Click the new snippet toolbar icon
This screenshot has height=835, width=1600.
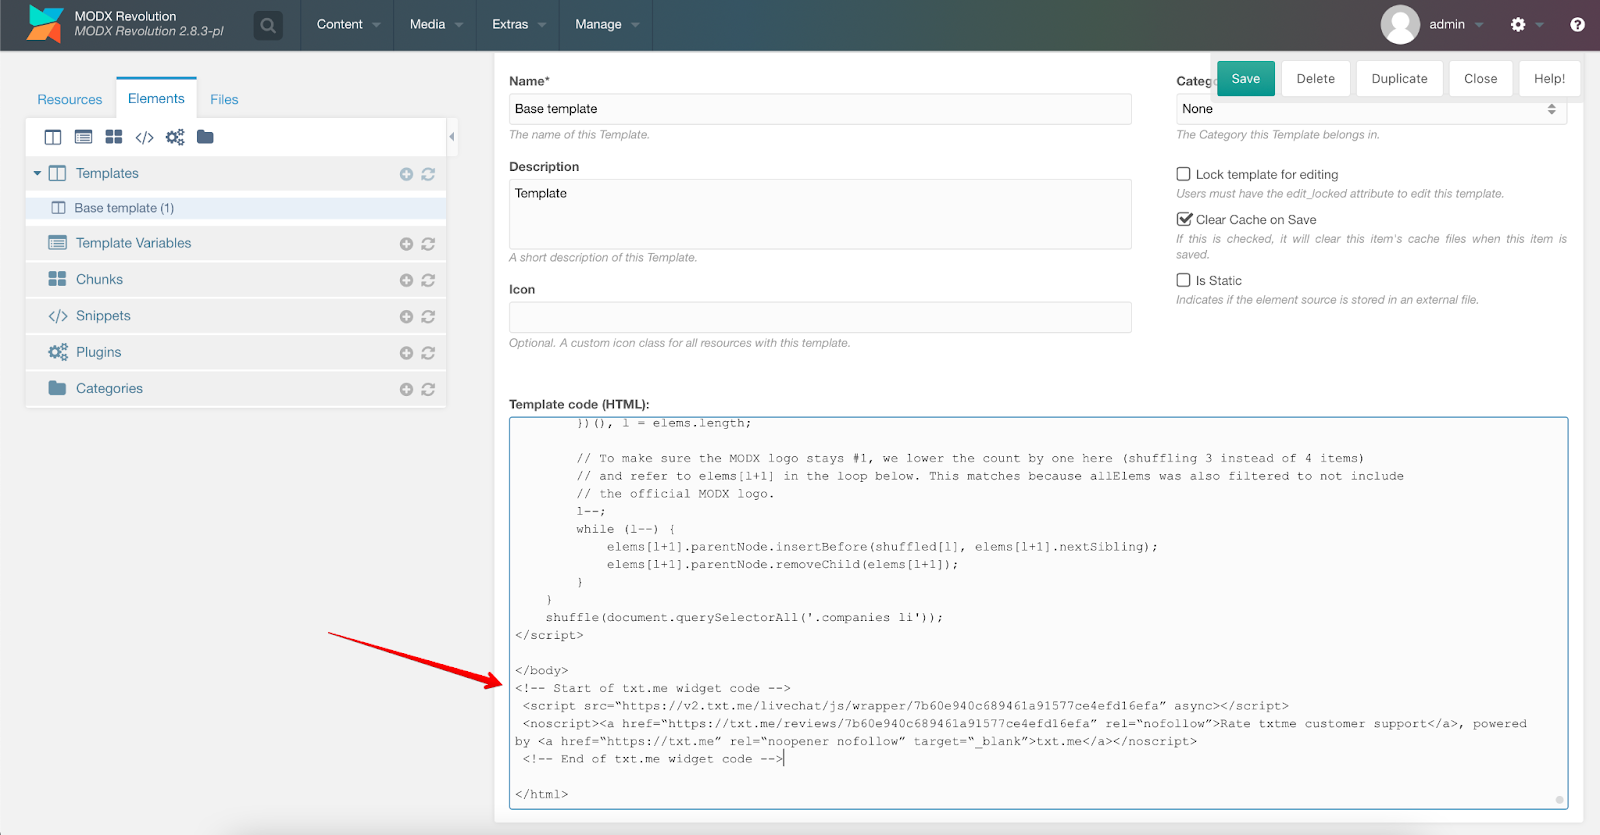[145, 137]
